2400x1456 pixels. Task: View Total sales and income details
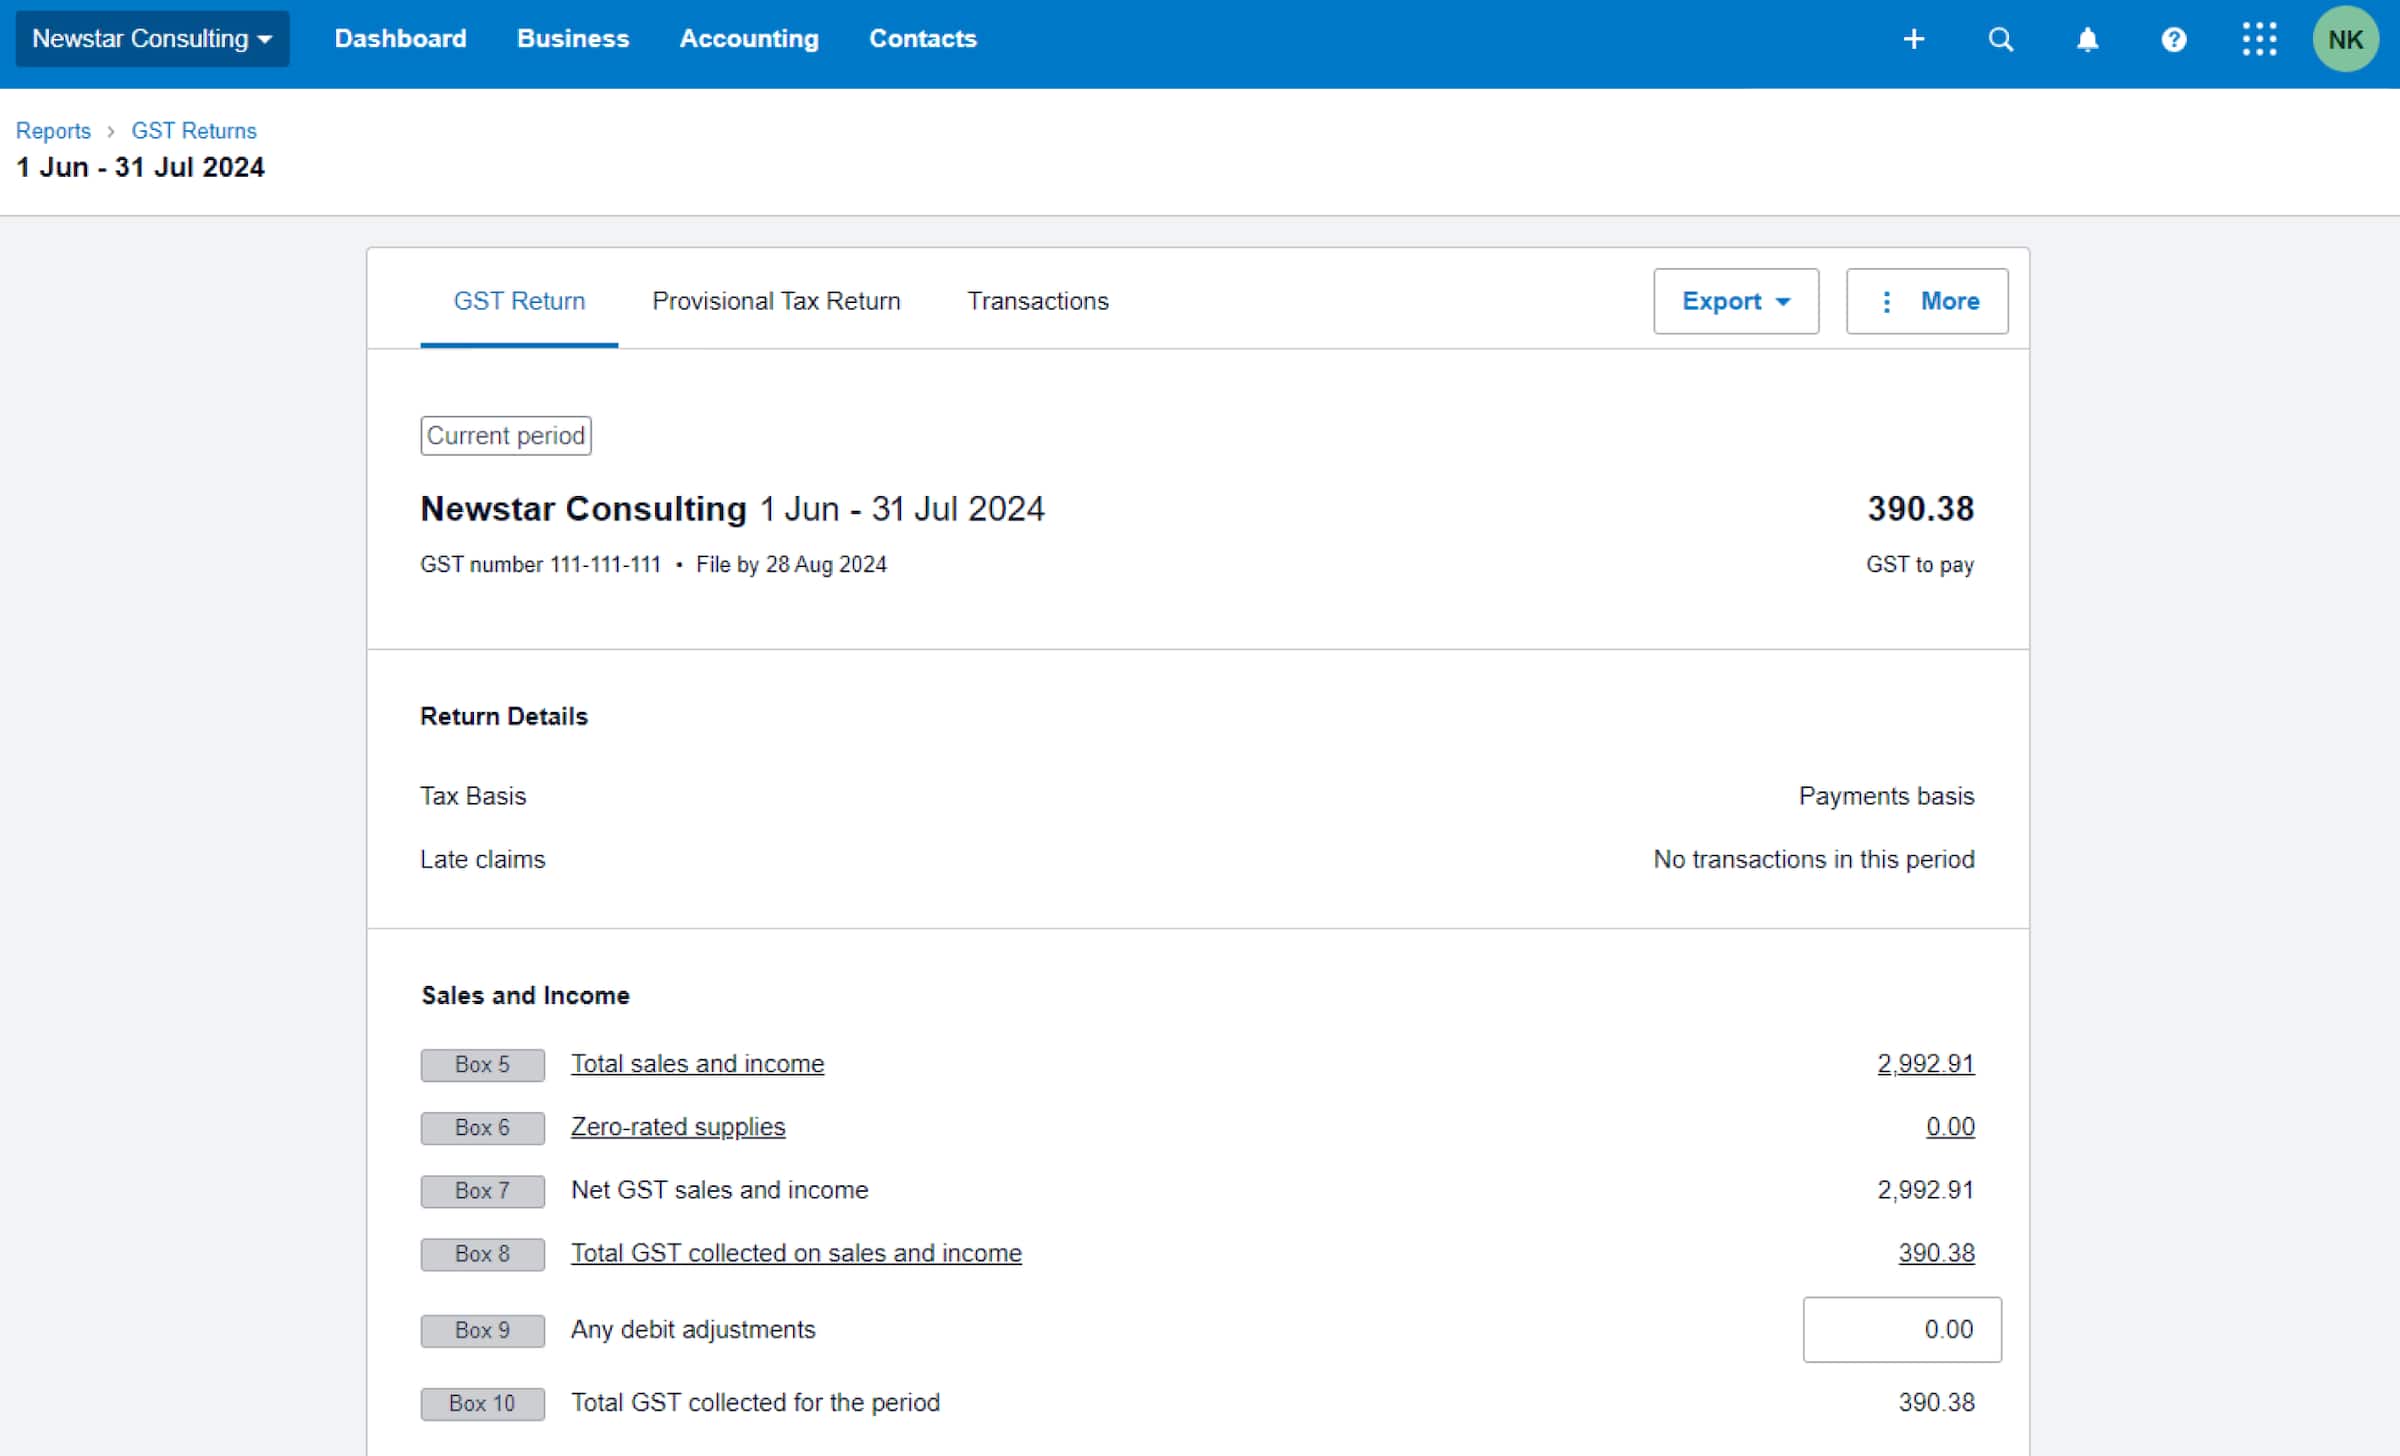tap(697, 1063)
